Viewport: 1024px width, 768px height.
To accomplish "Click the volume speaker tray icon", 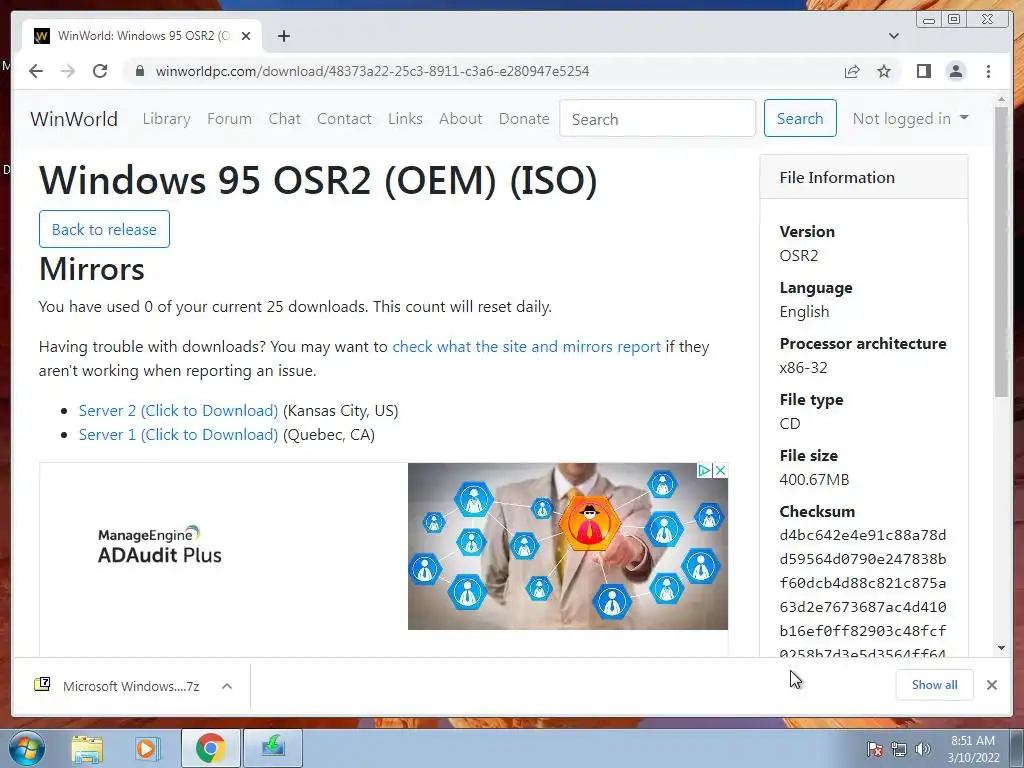I will pos(923,749).
